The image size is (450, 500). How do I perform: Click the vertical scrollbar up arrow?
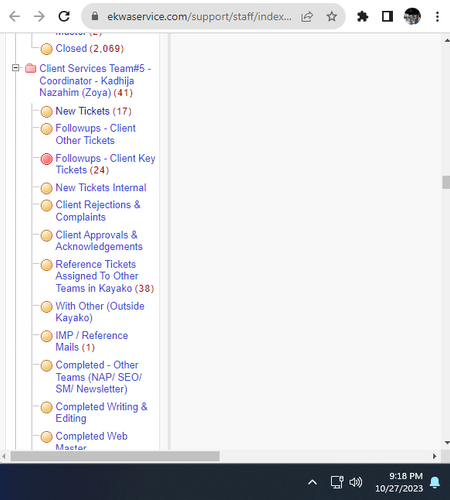point(446,40)
